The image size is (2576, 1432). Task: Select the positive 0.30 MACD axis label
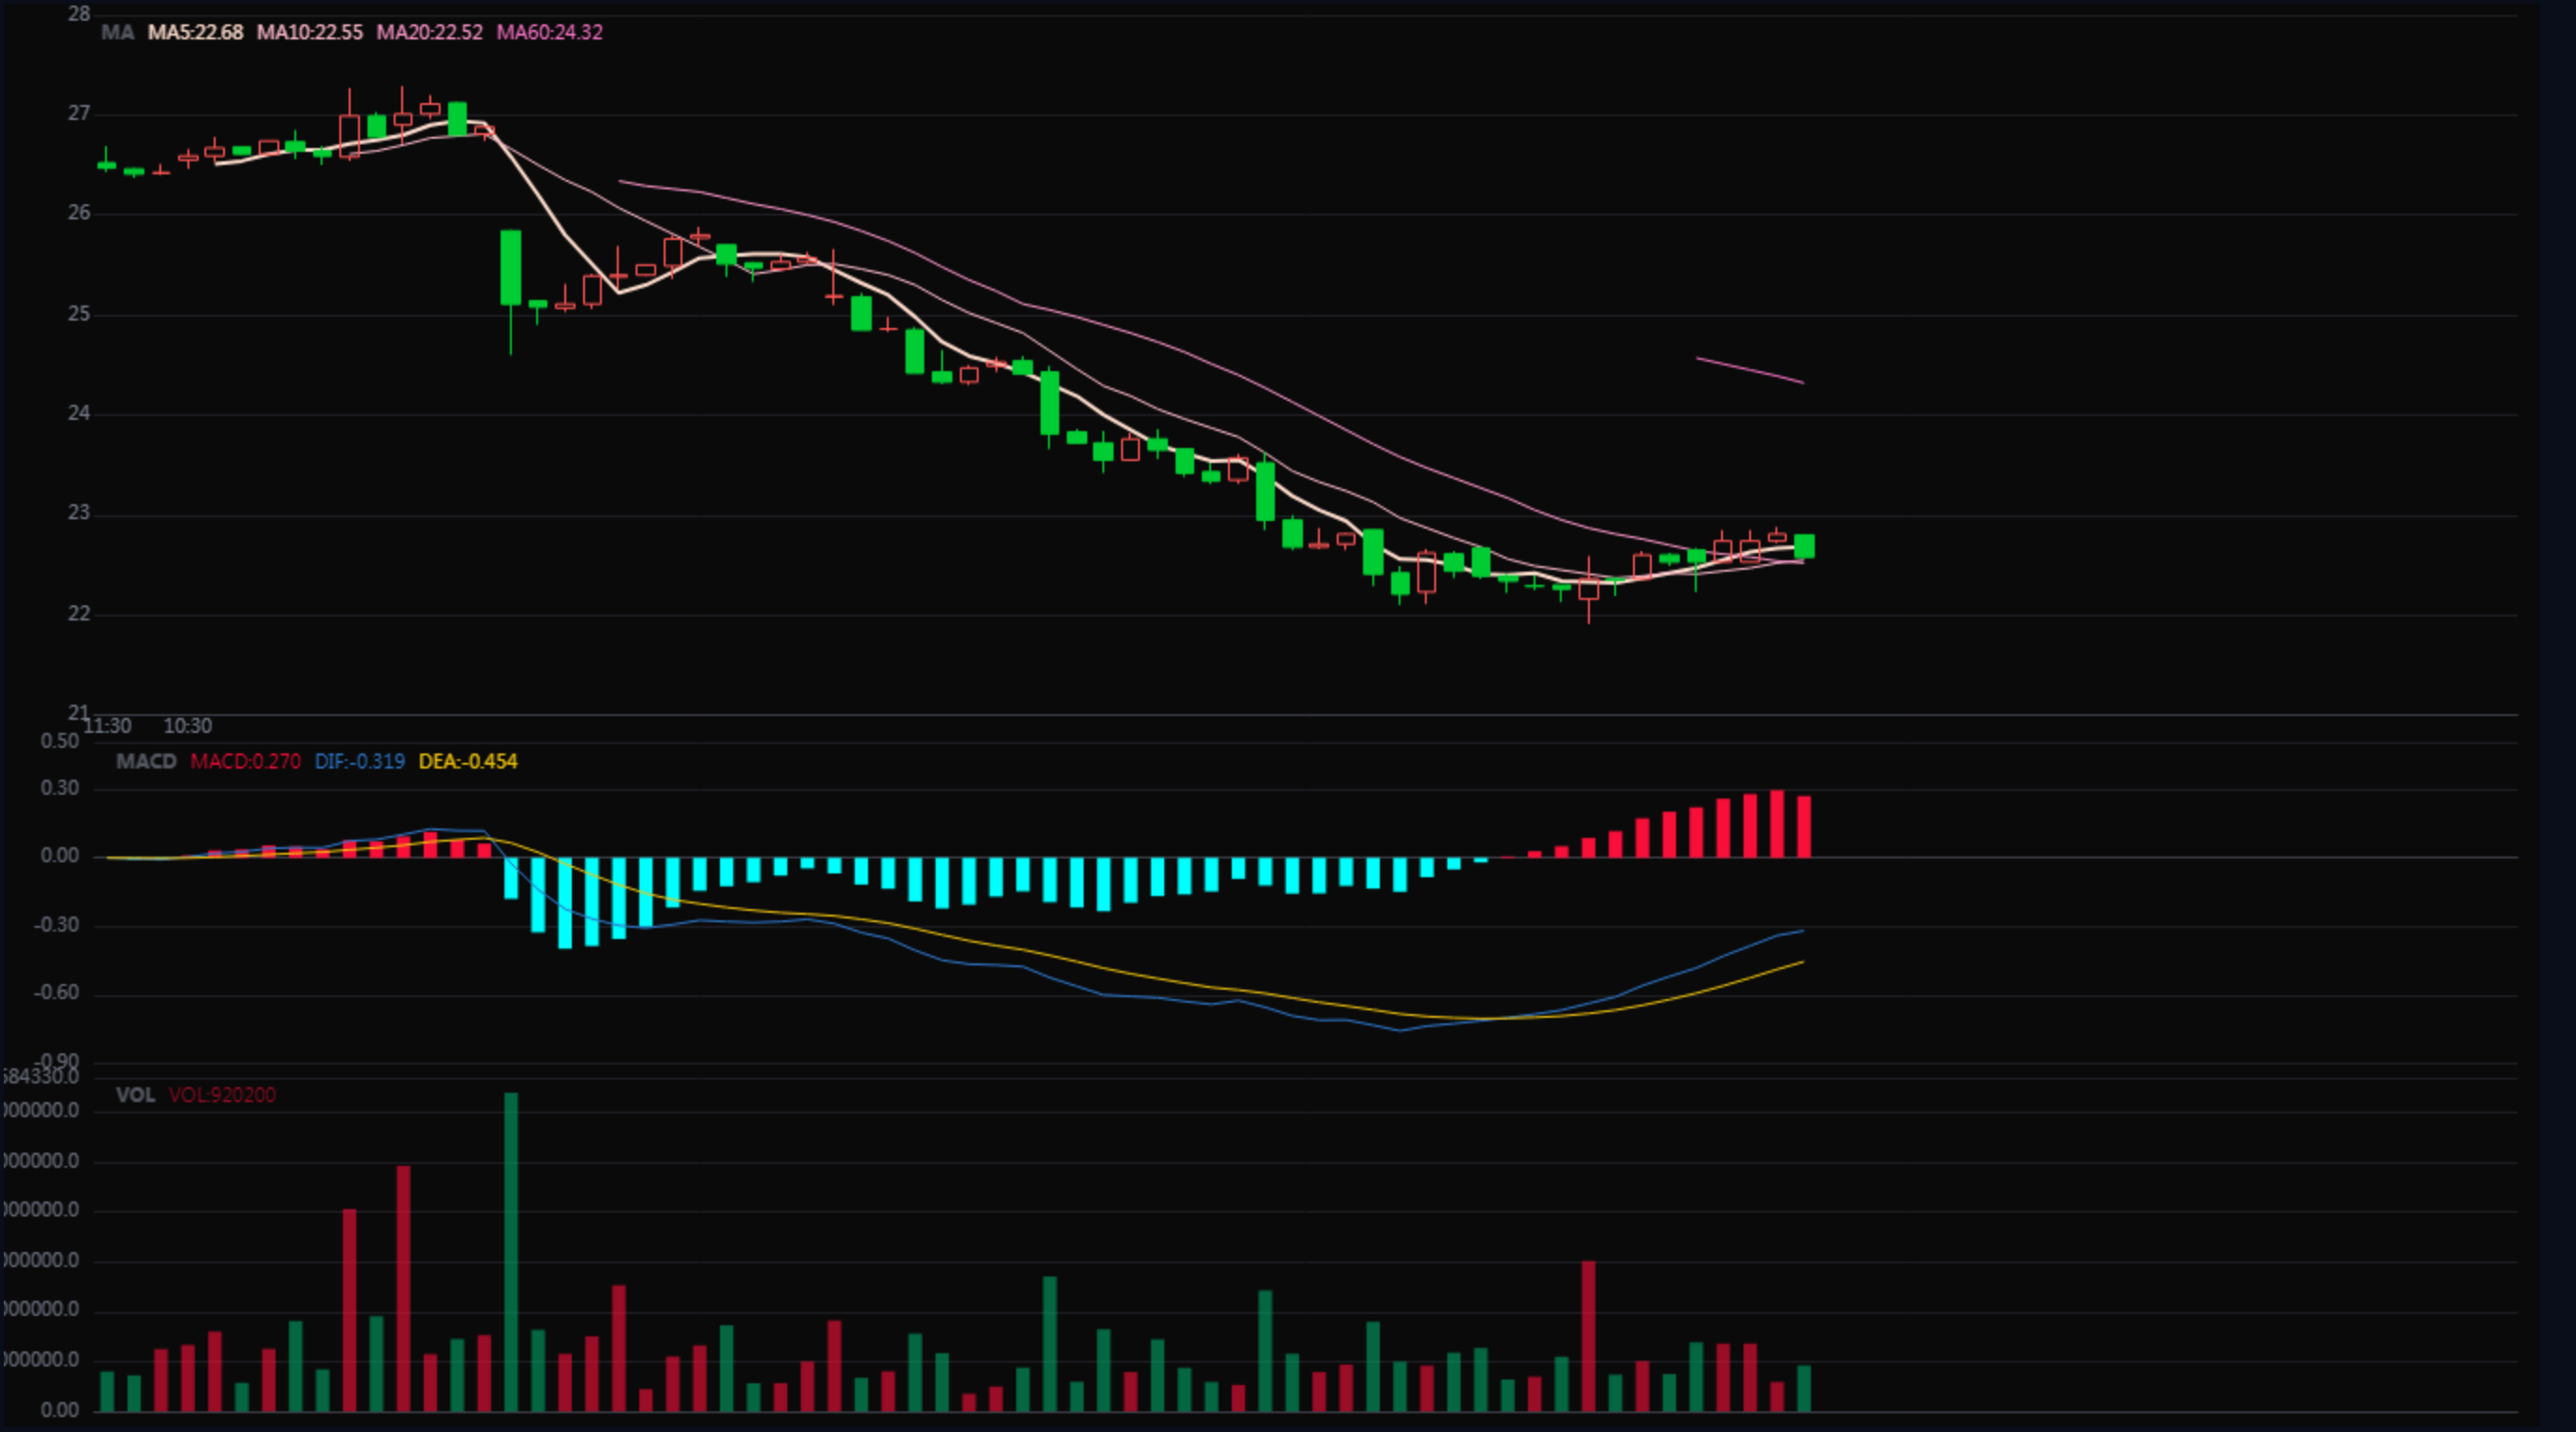60,788
